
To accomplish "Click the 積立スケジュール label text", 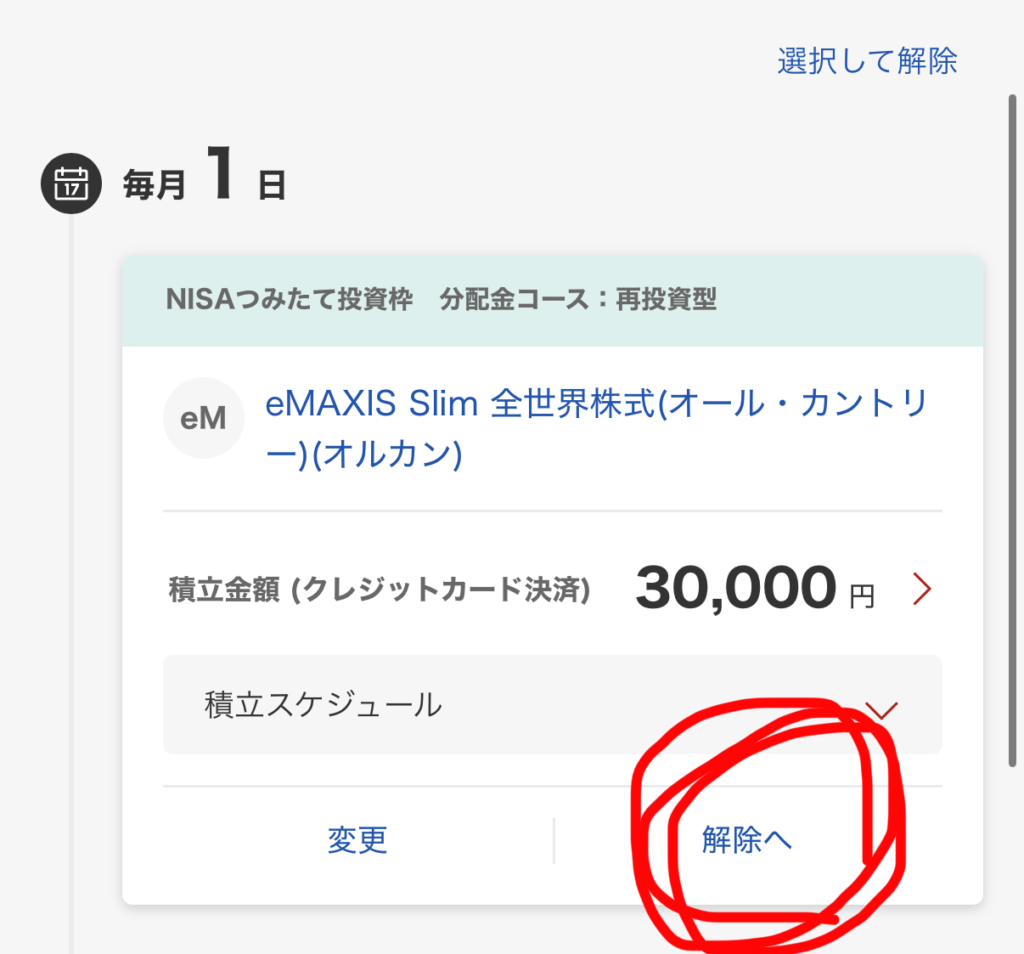I will [x=322, y=705].
